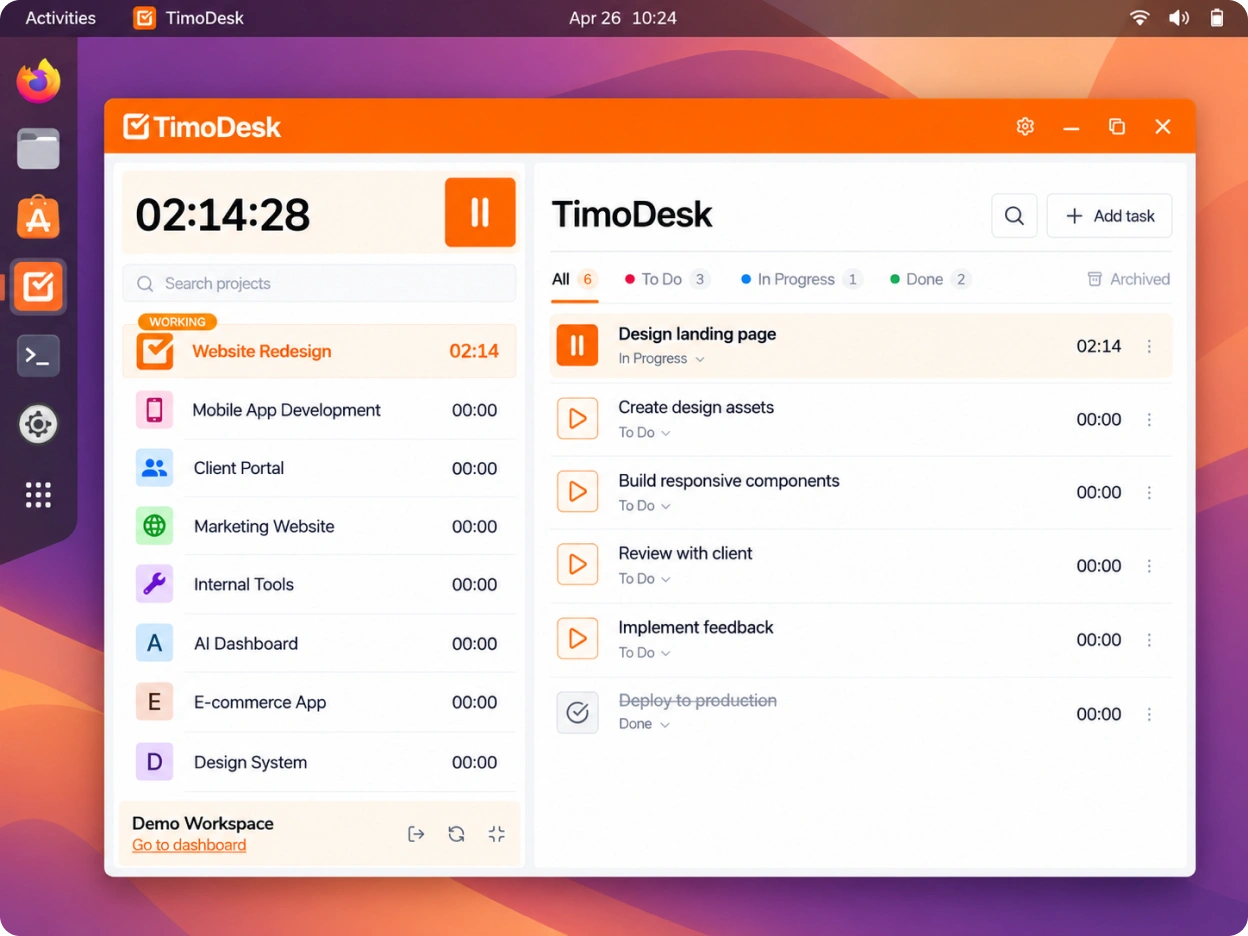This screenshot has width=1248, height=936.
Task: Select Mobile App Development project name
Action: pos(287,410)
